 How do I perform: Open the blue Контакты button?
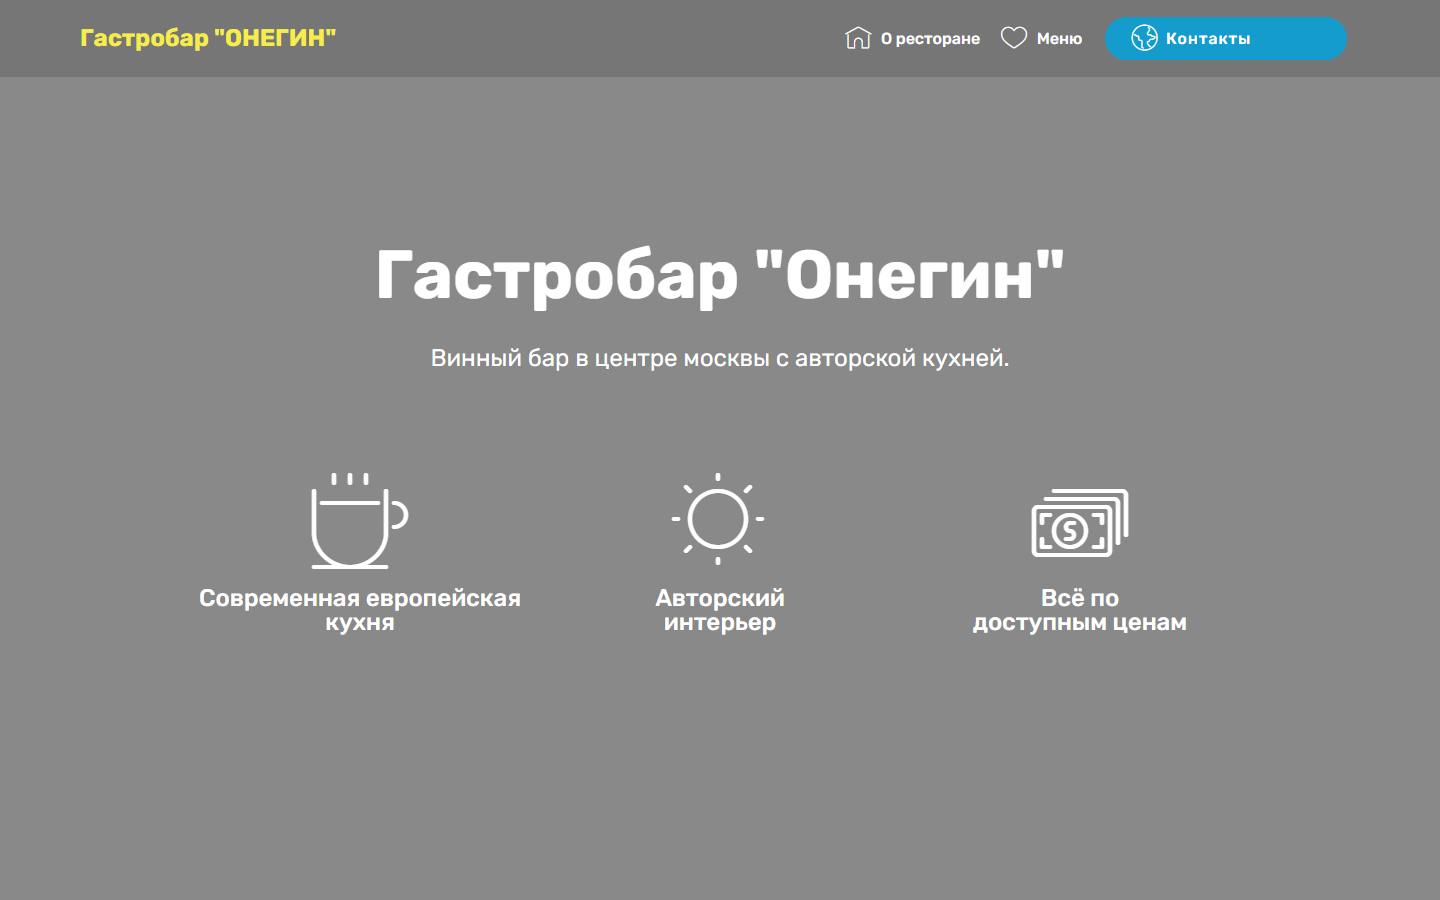pyautogui.click(x=1225, y=38)
